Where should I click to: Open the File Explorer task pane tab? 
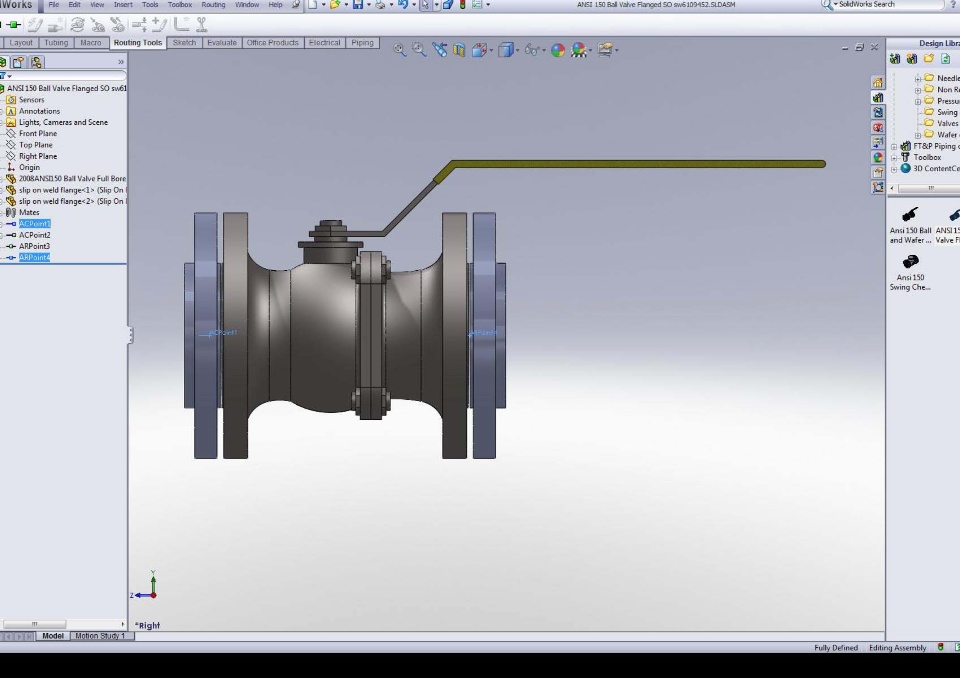(878, 113)
